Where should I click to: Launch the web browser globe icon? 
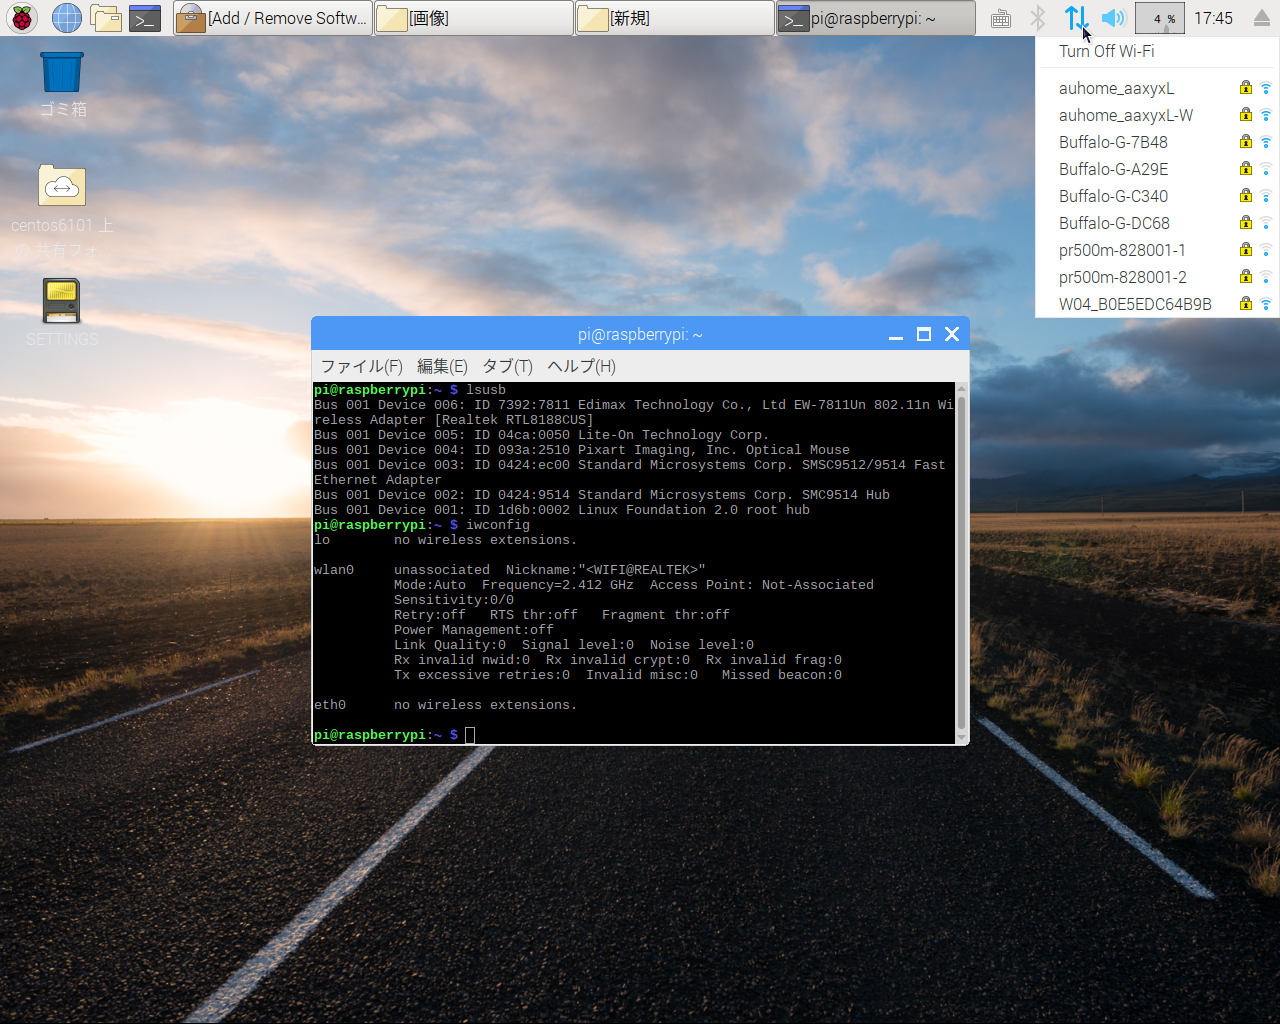66,18
